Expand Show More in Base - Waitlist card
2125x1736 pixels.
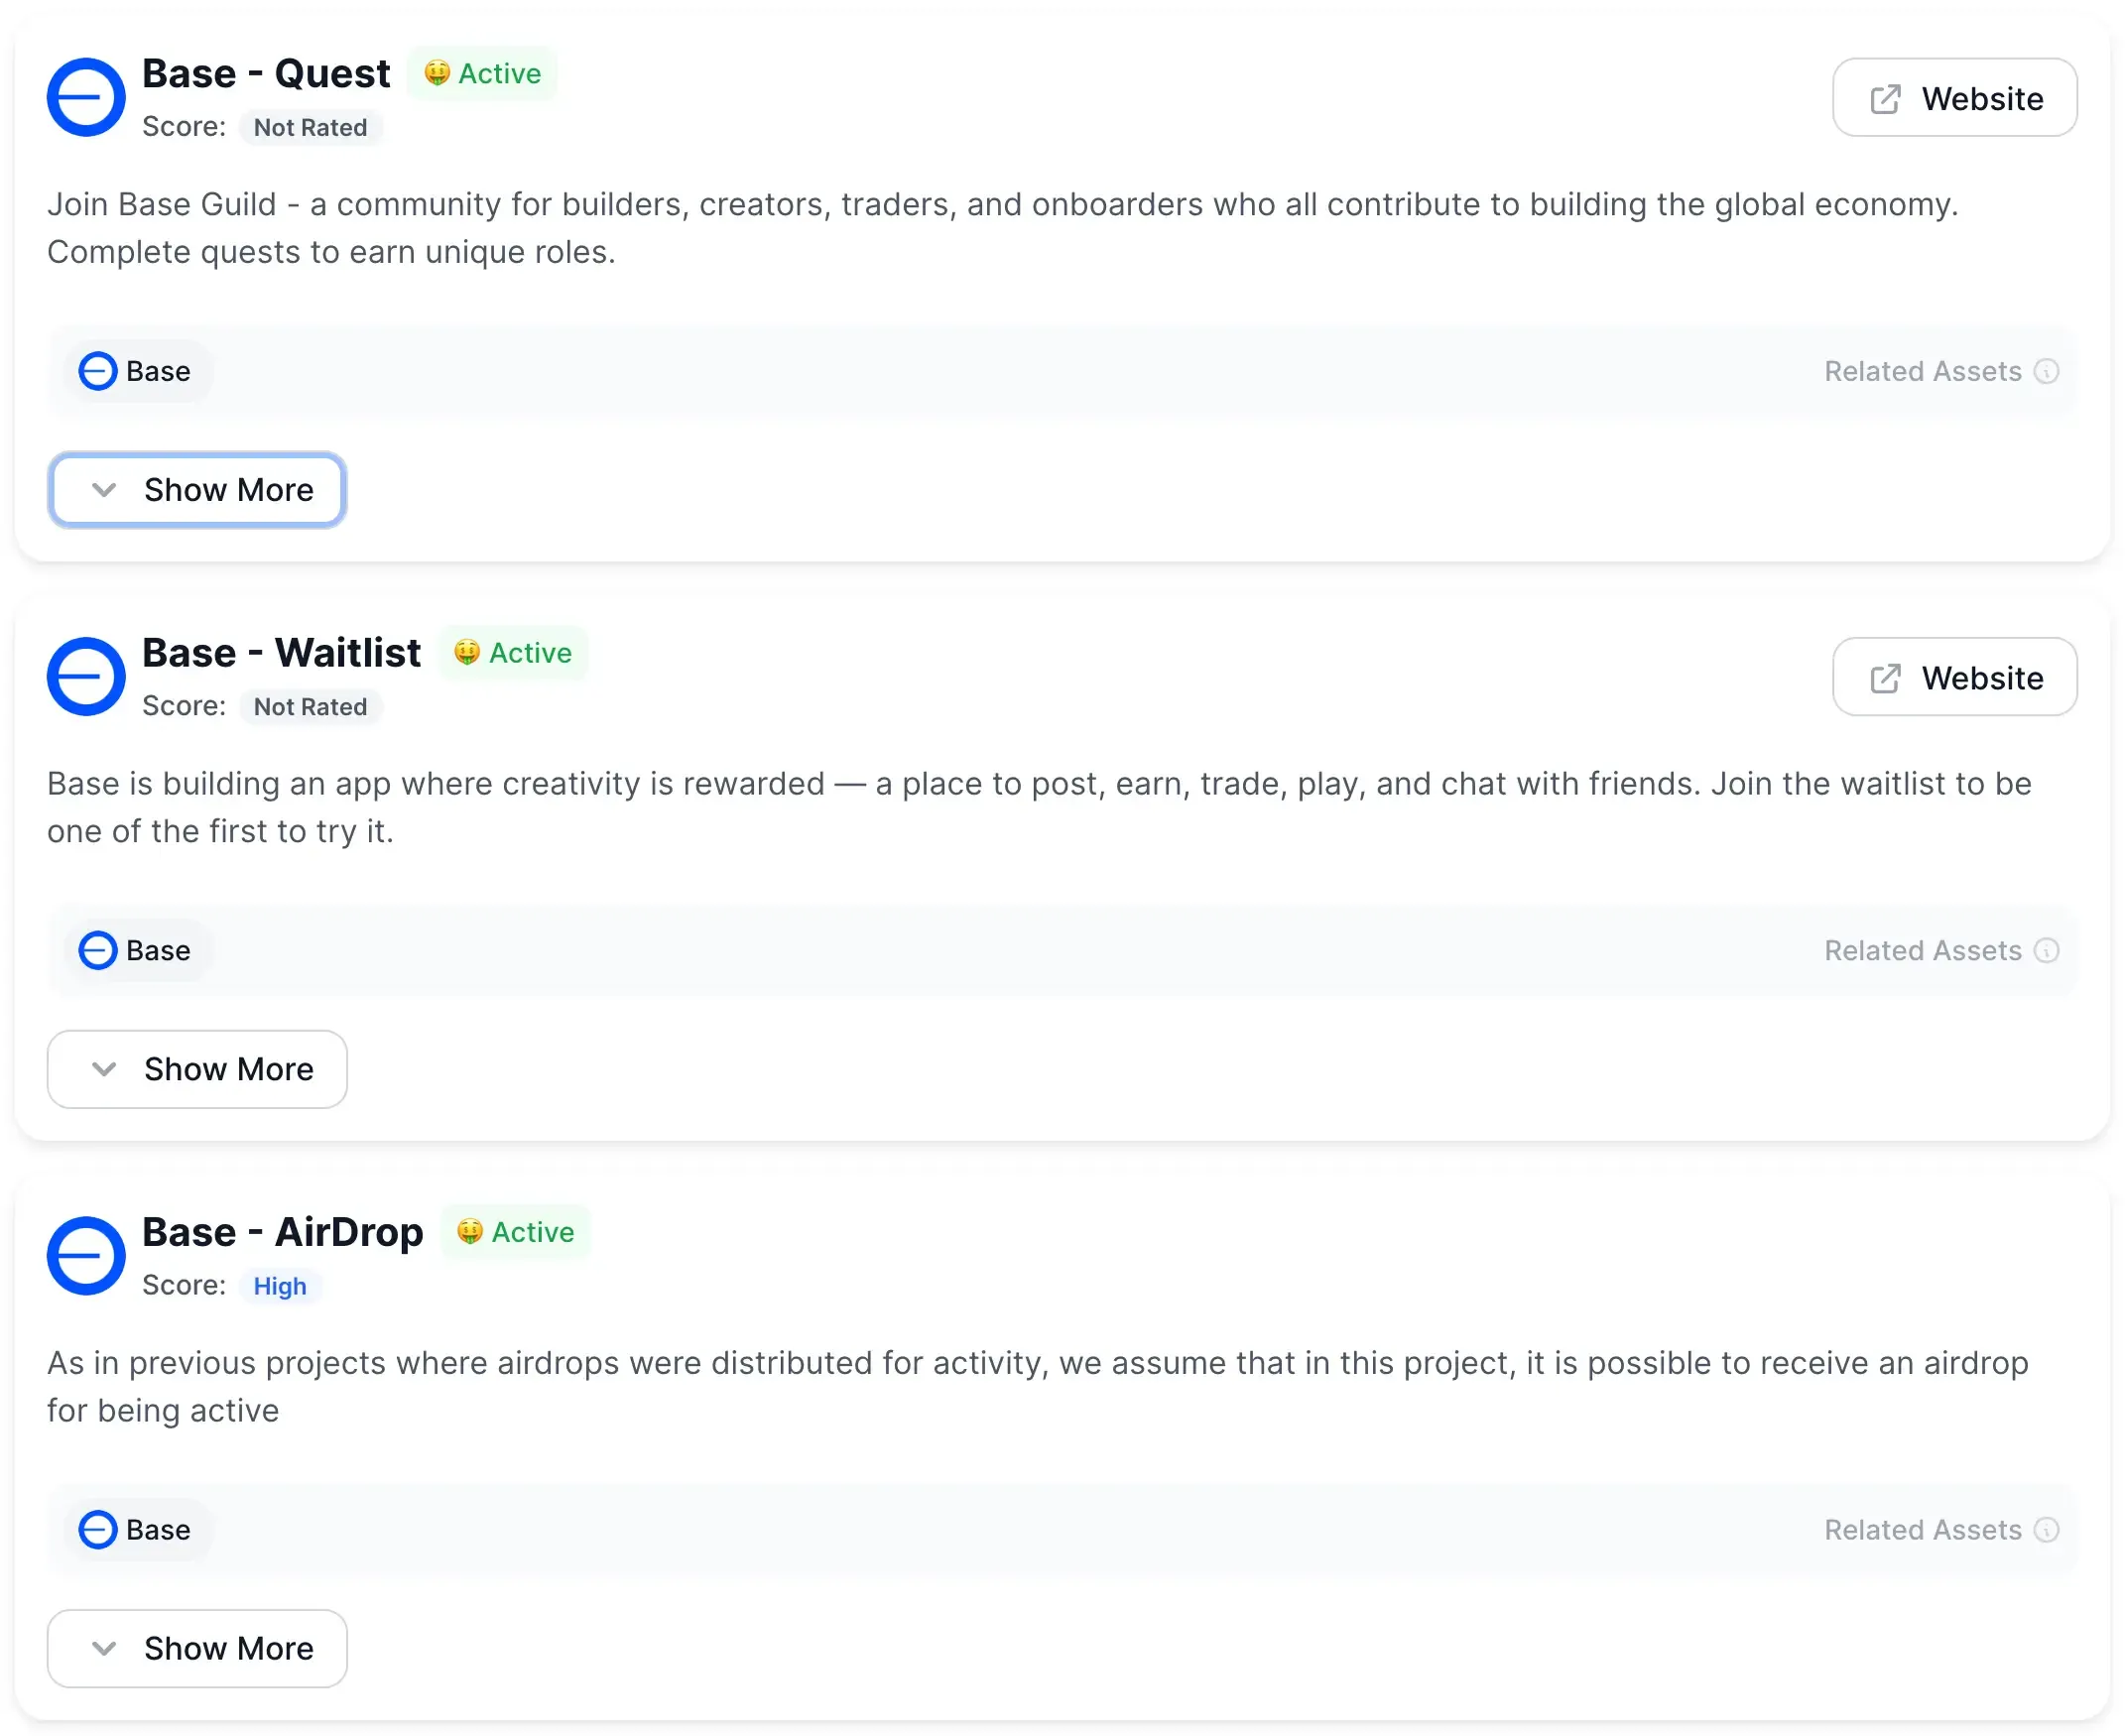click(197, 1069)
